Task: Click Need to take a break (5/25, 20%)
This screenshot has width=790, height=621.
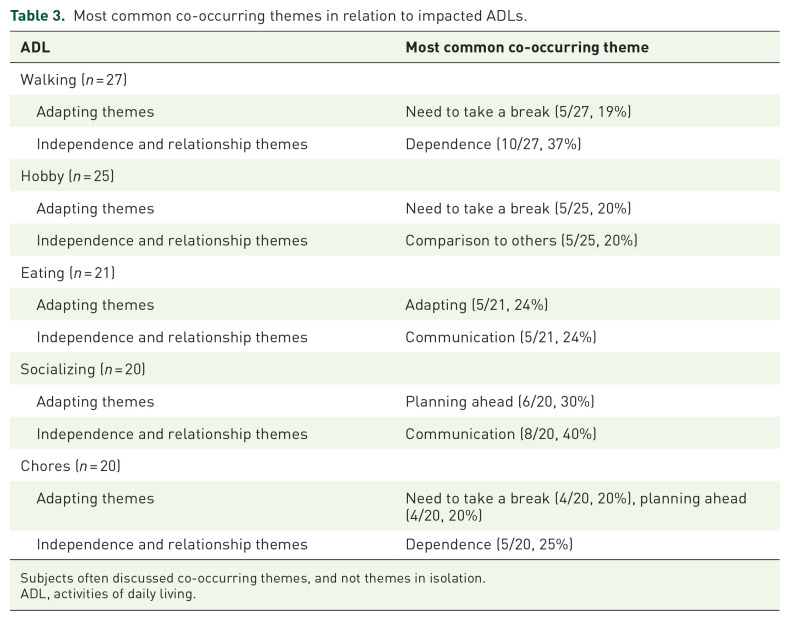Action: 518,208
